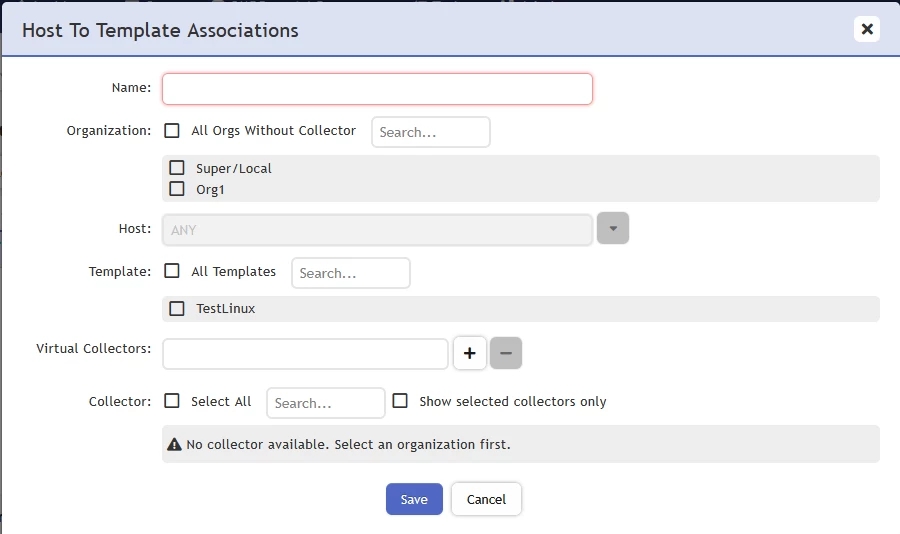Click the Host ANY combo field
This screenshot has width=900, height=534.
coord(377,230)
